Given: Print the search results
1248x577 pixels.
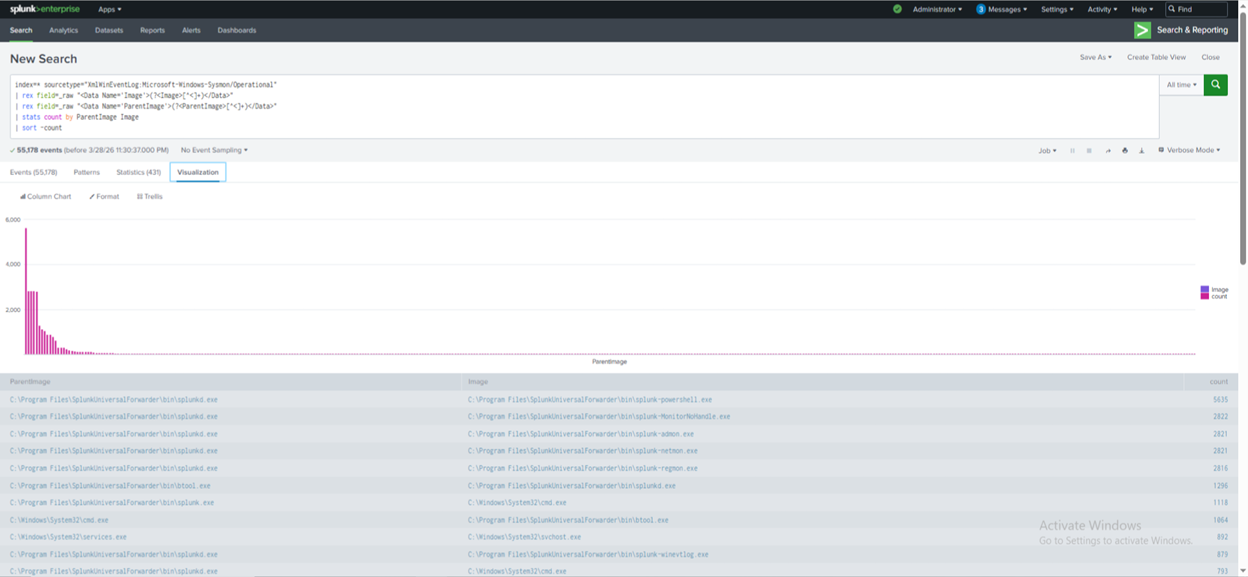Looking at the screenshot, I should pyautogui.click(x=1125, y=150).
